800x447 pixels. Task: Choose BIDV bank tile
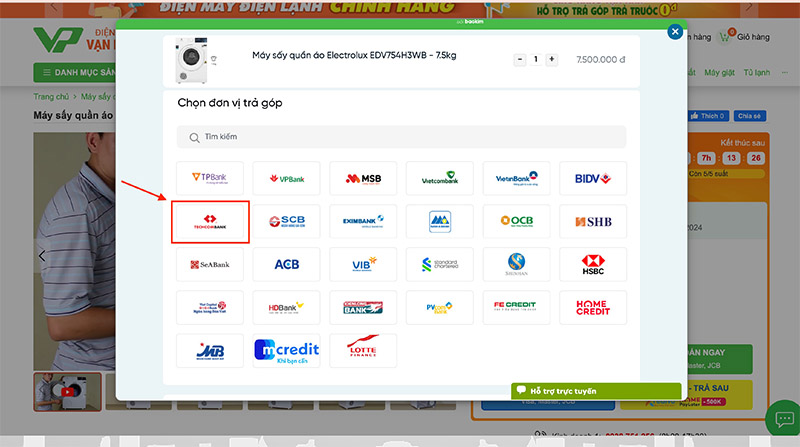pyautogui.click(x=593, y=178)
